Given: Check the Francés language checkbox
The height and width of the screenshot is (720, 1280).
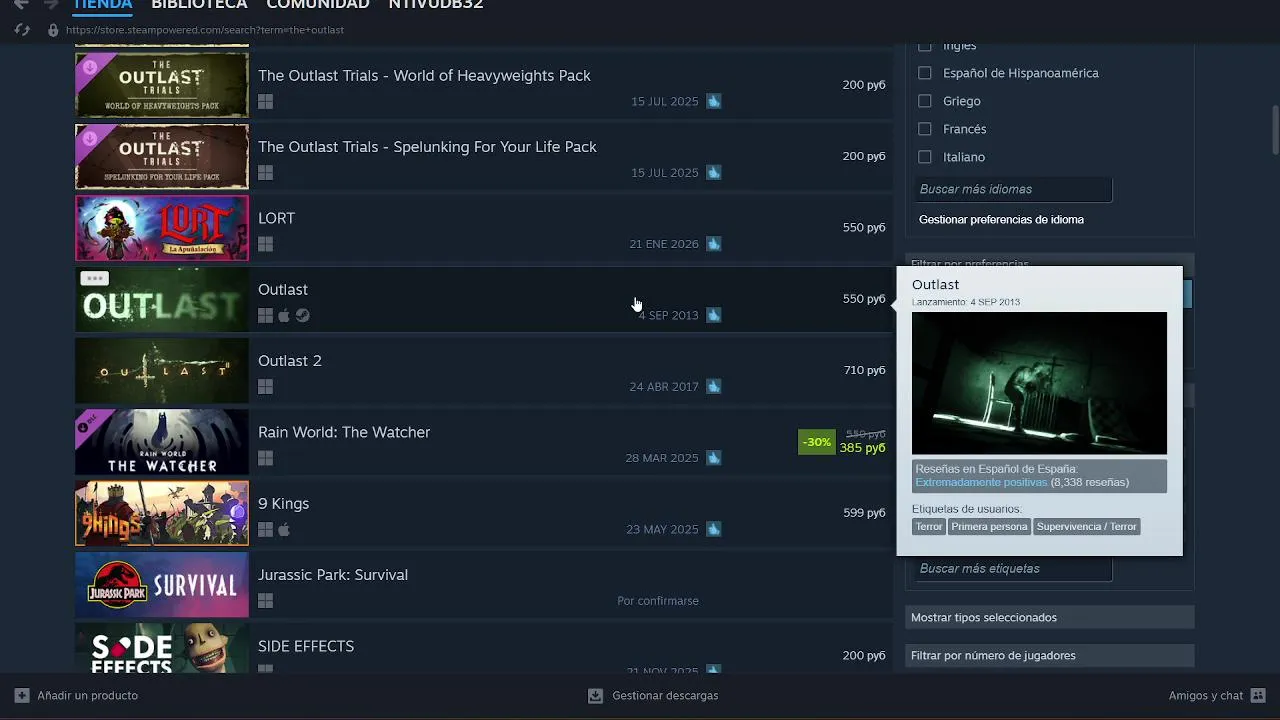Looking at the screenshot, I should [925, 129].
